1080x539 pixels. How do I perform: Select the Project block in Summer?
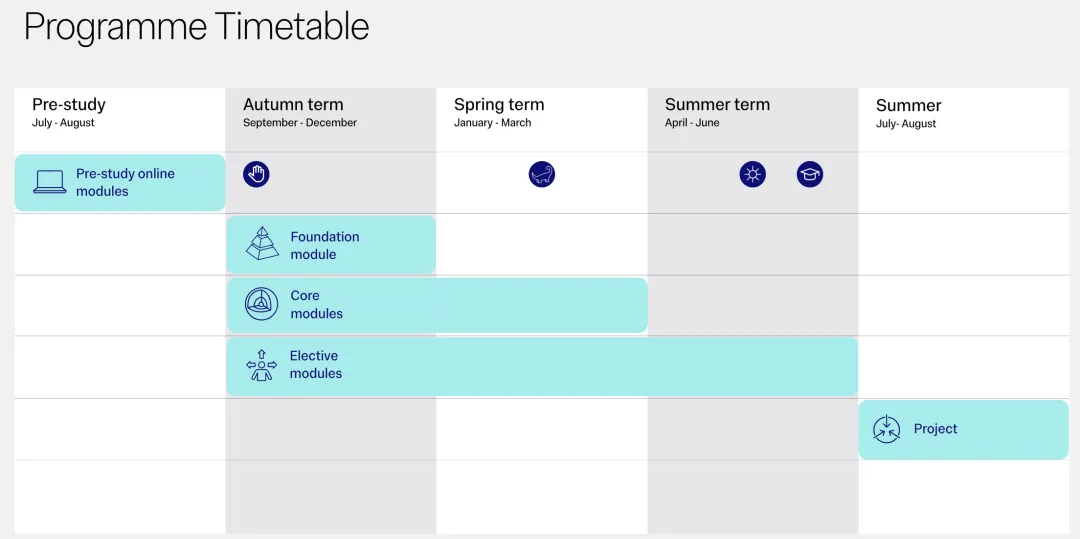963,430
